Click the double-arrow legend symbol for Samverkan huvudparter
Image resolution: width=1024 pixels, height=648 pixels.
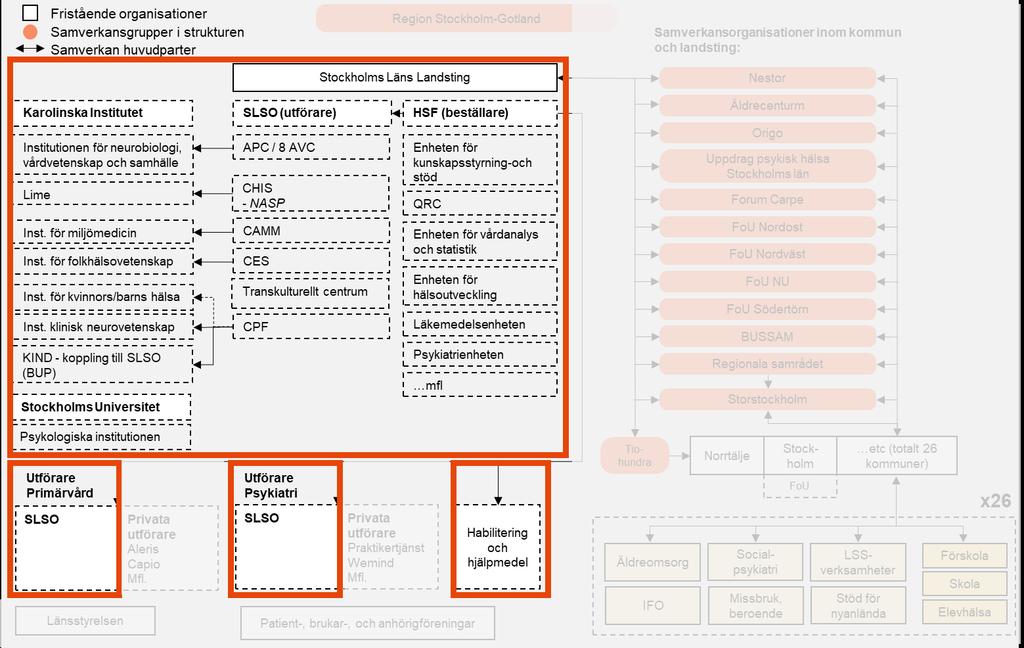click(x=30, y=49)
